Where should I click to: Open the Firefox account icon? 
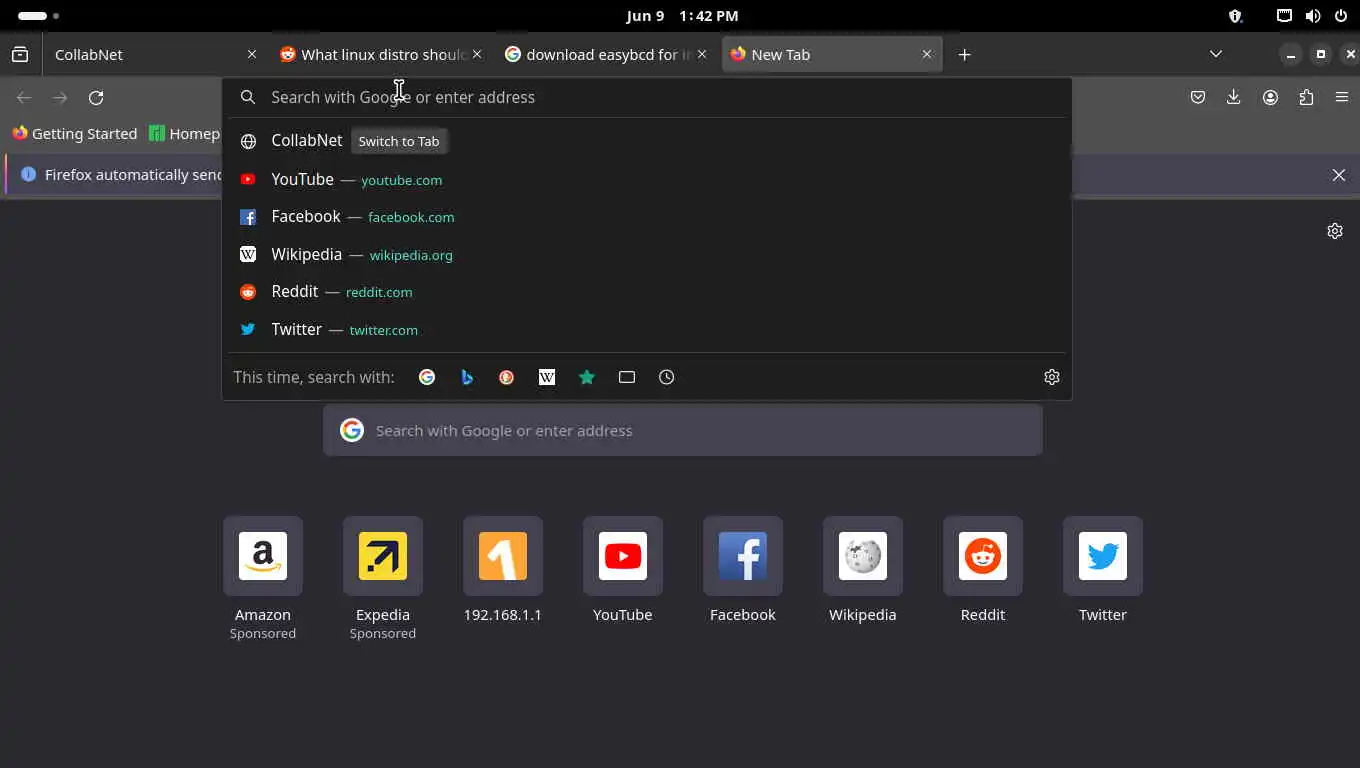1270,97
